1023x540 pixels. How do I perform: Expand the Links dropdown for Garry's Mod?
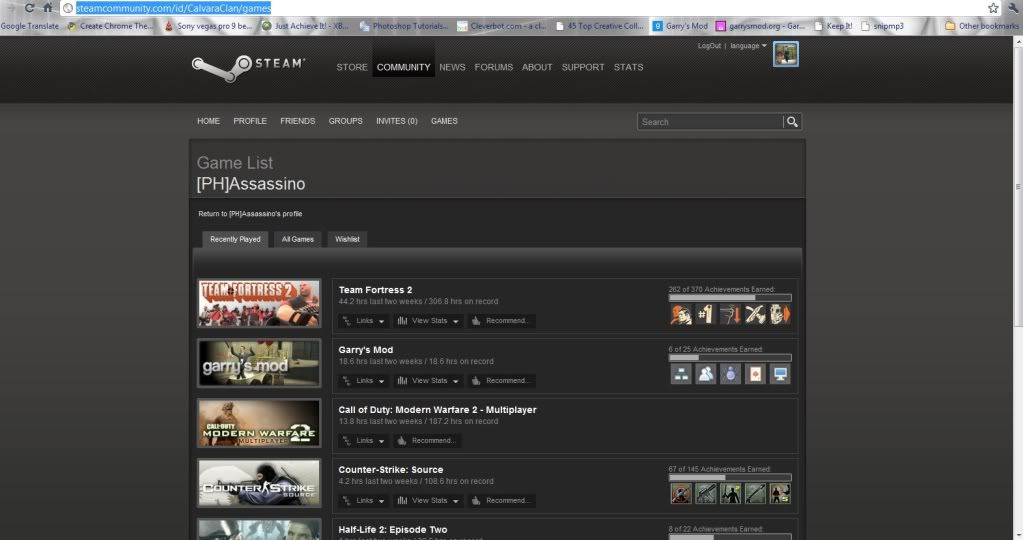pyautogui.click(x=363, y=381)
